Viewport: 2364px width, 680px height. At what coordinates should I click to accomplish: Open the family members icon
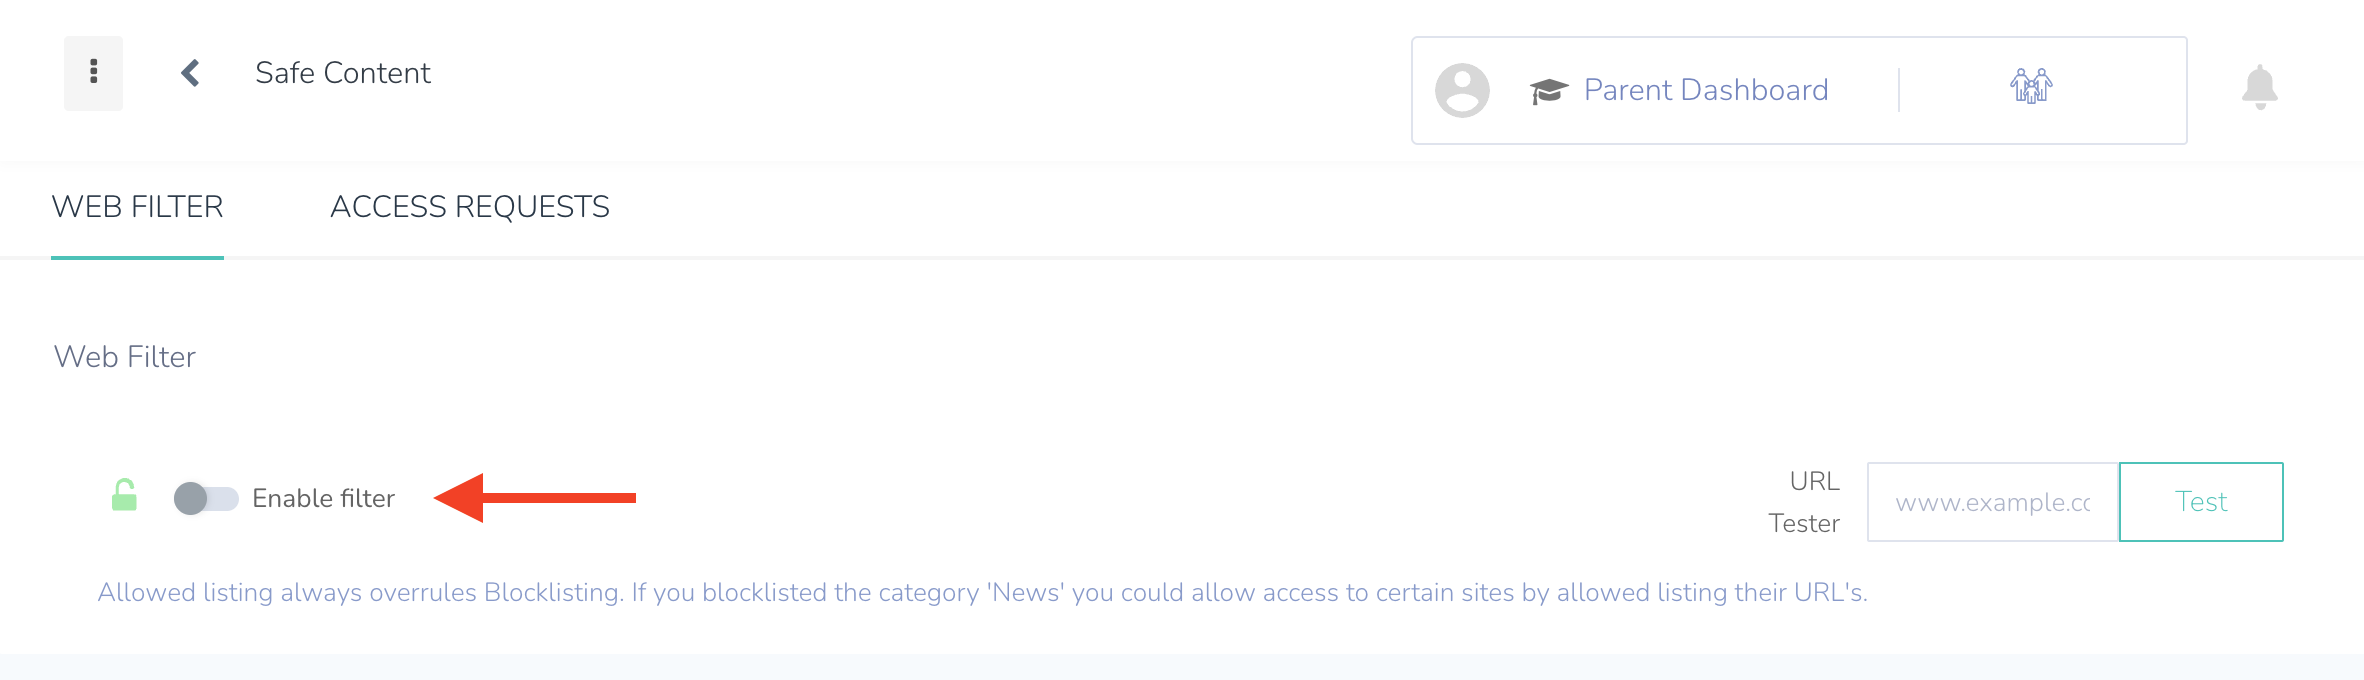[x=2031, y=87]
